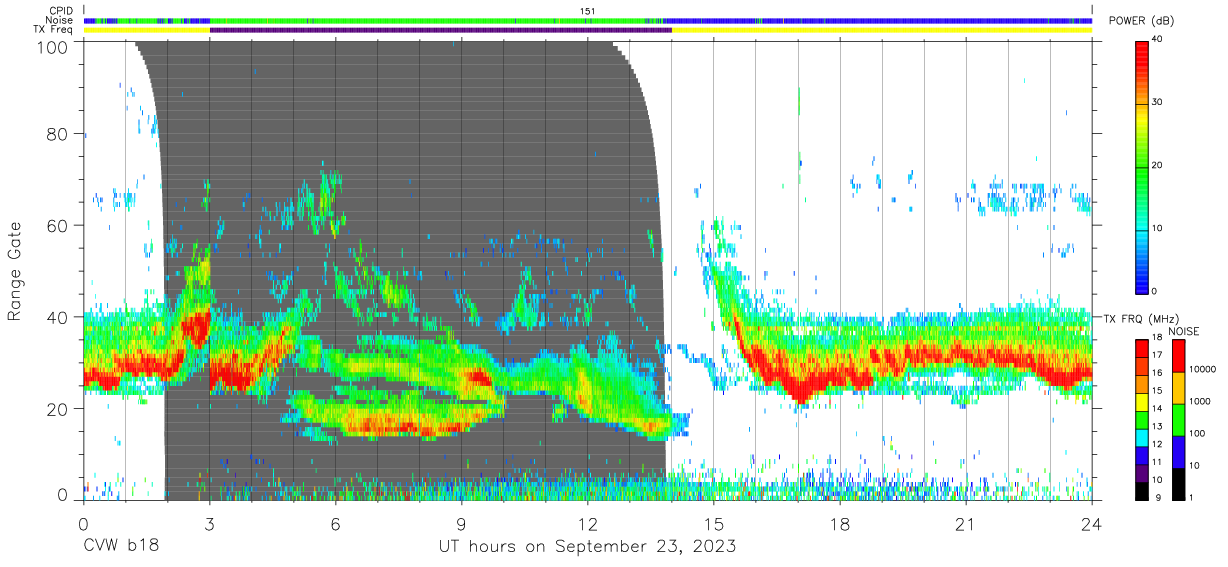Click the CPID value '151'
The image size is (1228, 567).
(588, 11)
